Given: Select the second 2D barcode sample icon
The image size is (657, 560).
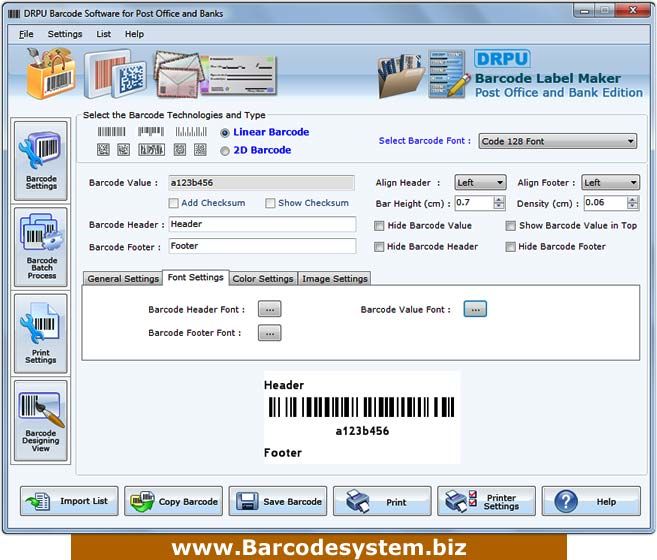Looking at the screenshot, I should point(123,150).
